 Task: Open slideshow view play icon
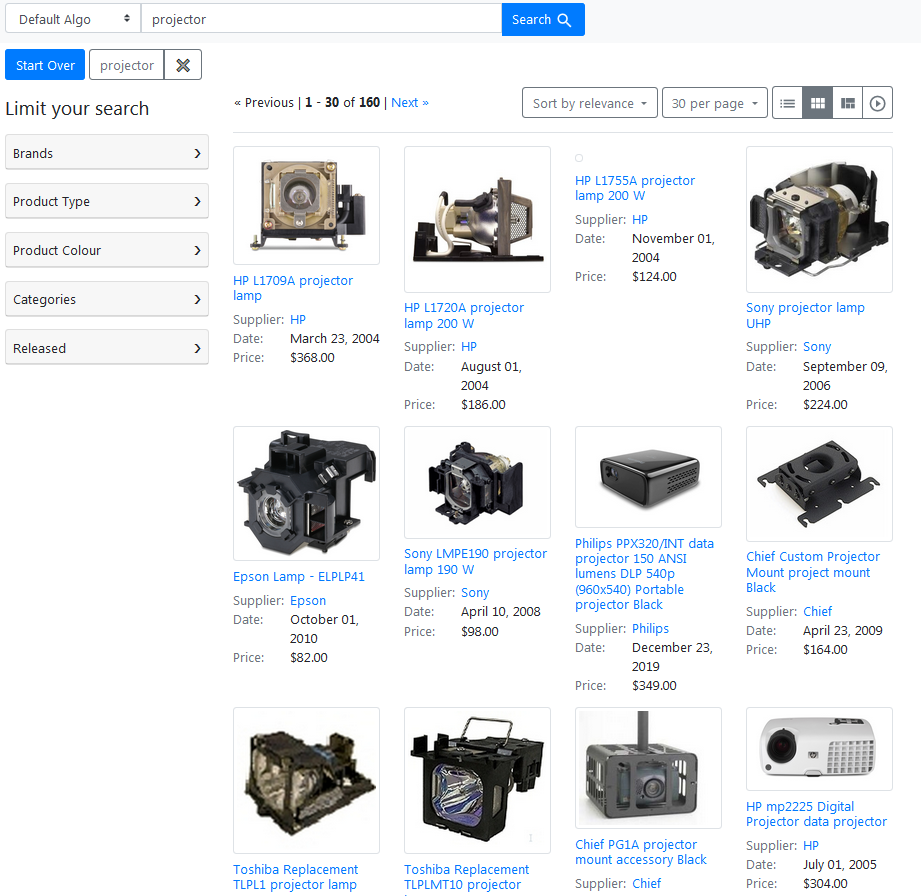pyautogui.click(x=878, y=103)
